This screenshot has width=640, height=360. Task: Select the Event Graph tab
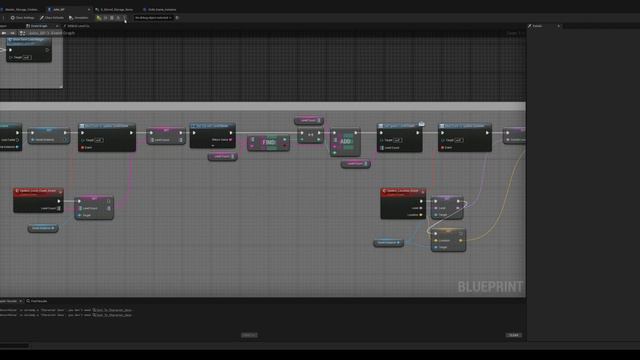point(38,26)
